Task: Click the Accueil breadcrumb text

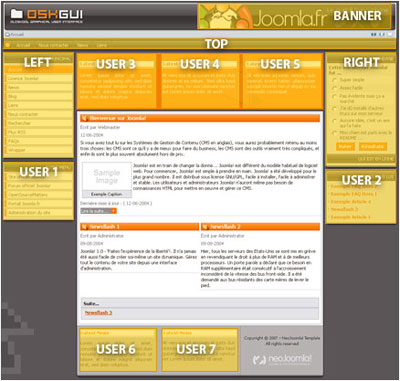Action: tap(17, 34)
